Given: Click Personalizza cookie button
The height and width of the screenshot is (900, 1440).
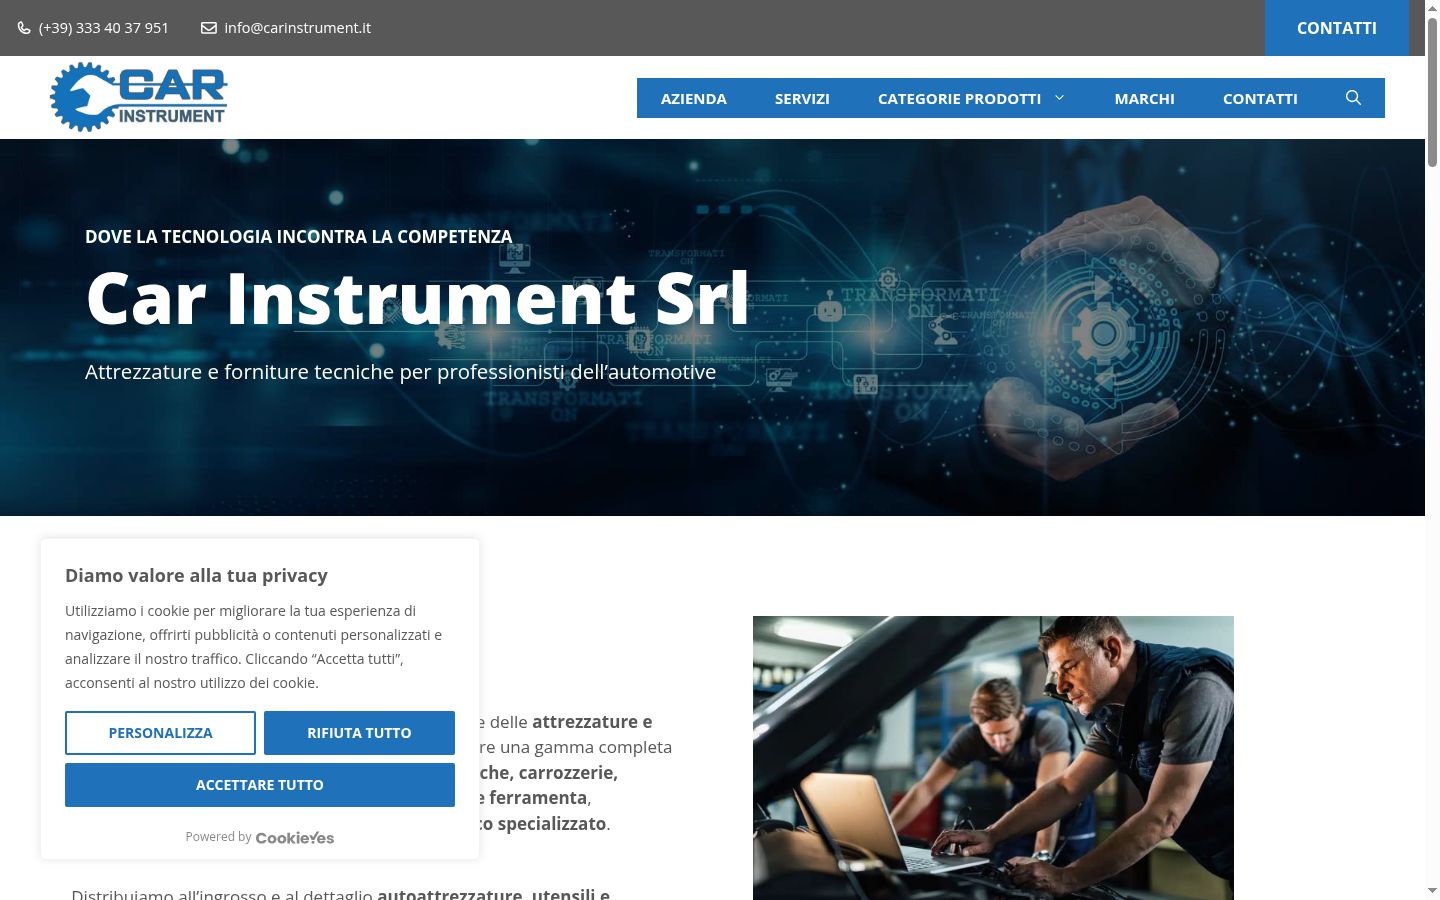Looking at the screenshot, I should pos(160,733).
